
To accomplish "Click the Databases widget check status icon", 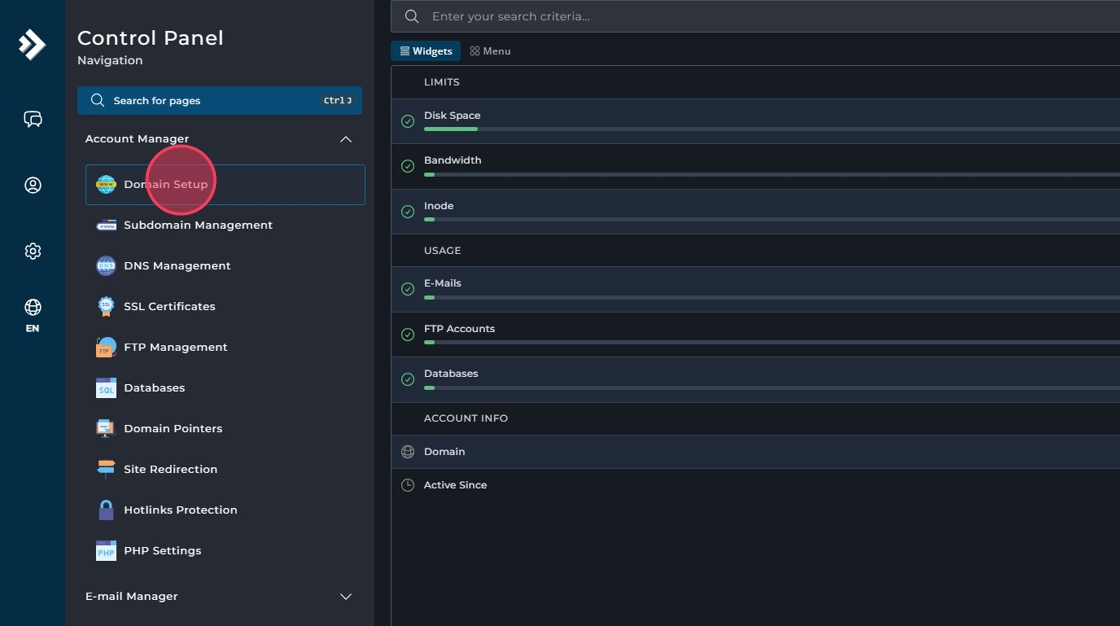I will 408,379.
